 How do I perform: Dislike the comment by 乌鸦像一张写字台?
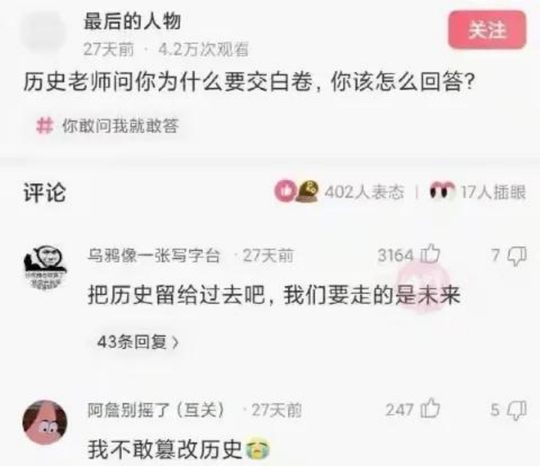[517, 256]
